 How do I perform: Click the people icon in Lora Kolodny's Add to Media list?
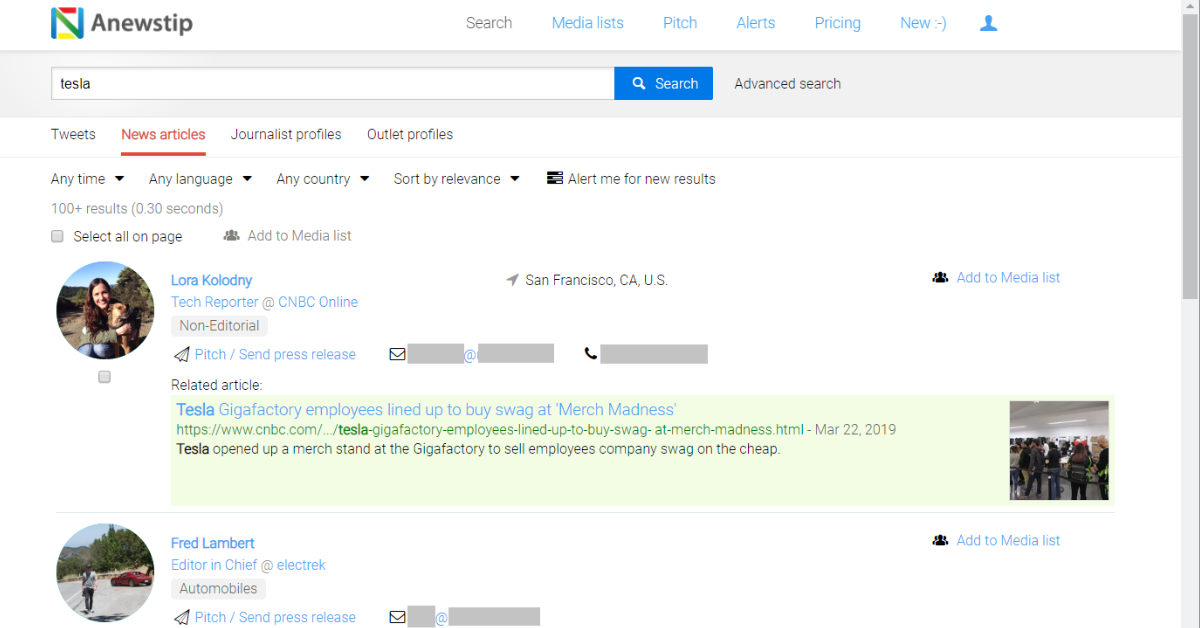click(940, 278)
